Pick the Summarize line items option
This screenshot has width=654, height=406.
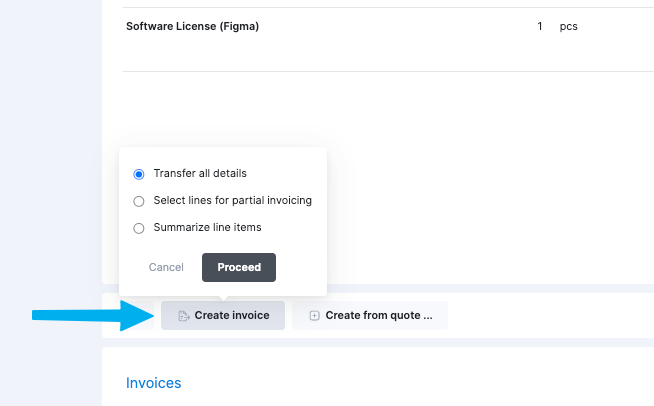click(138, 228)
